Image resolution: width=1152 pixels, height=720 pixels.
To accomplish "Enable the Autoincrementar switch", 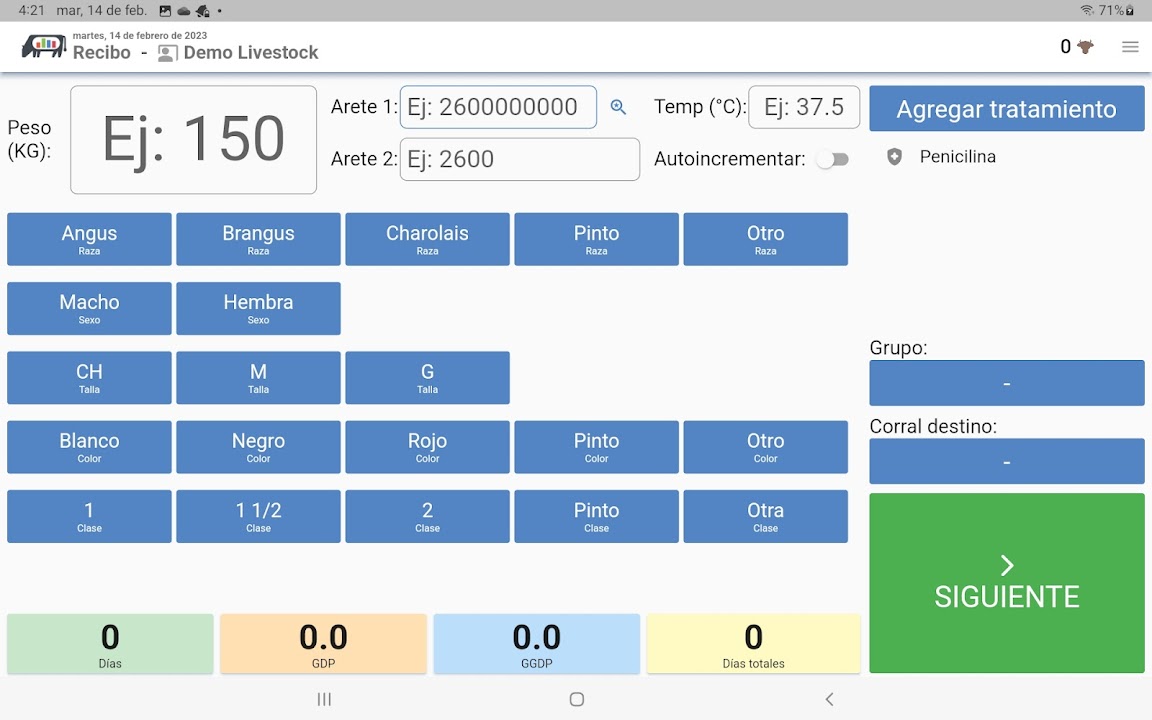I will tap(832, 159).
